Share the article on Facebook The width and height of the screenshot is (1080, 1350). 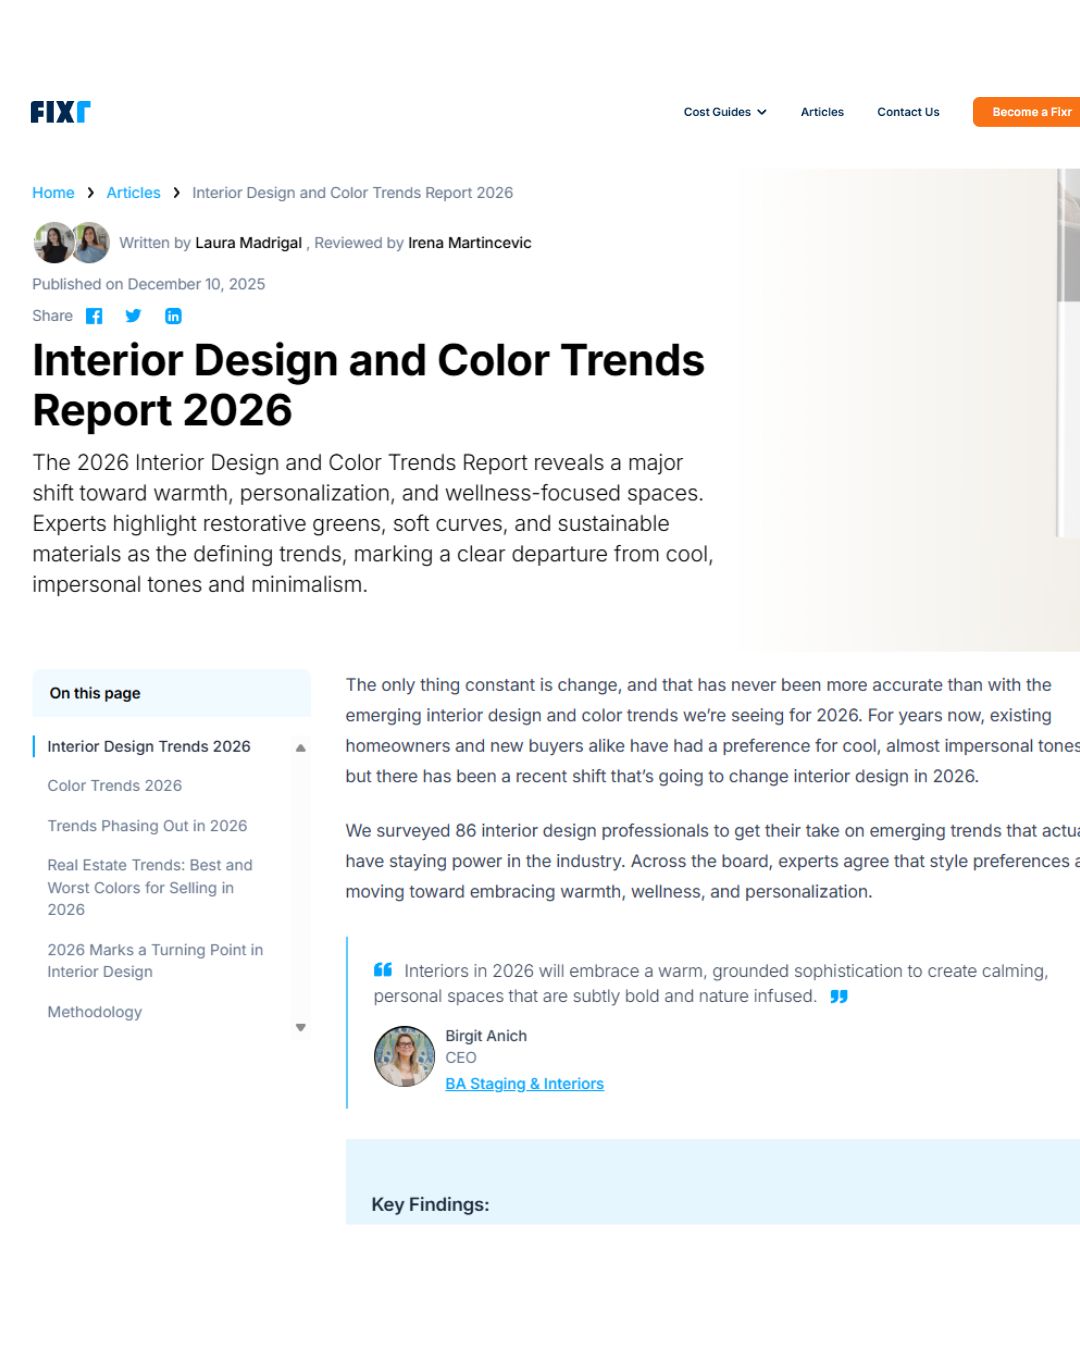[93, 316]
